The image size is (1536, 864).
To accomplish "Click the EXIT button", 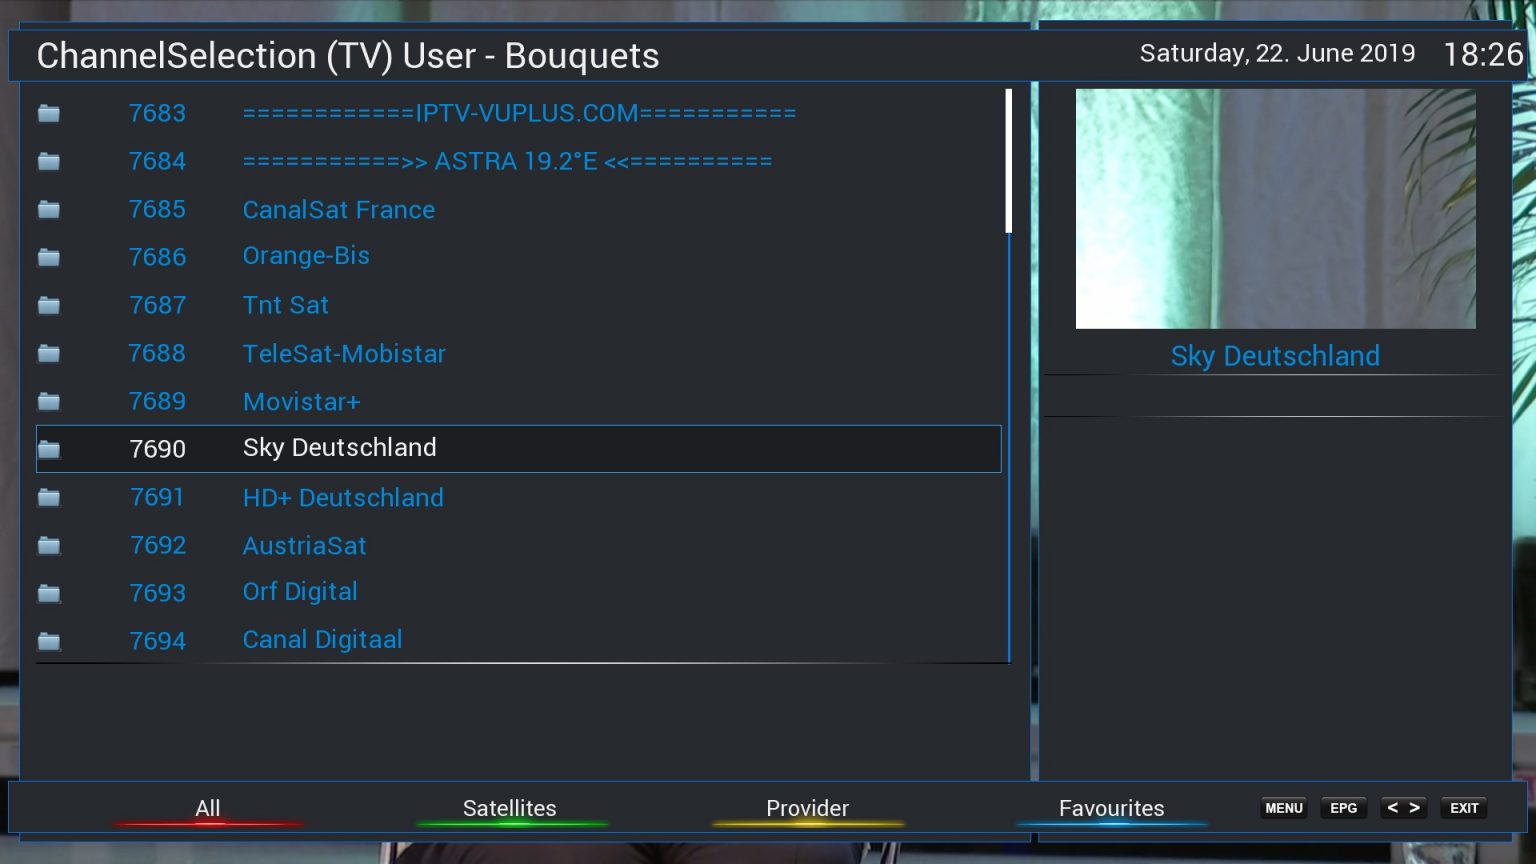I will tap(1464, 808).
